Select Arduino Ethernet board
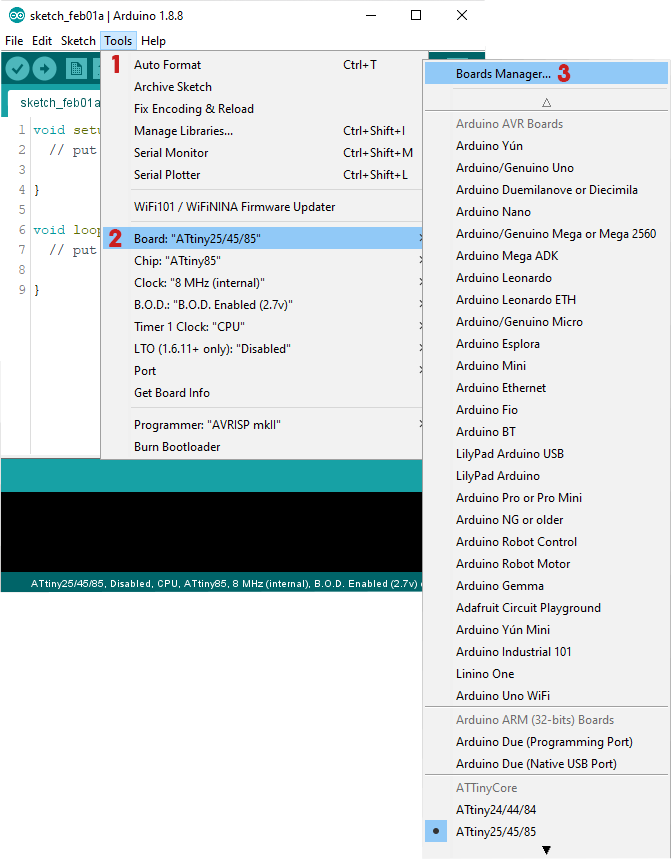 [x=546, y=387]
